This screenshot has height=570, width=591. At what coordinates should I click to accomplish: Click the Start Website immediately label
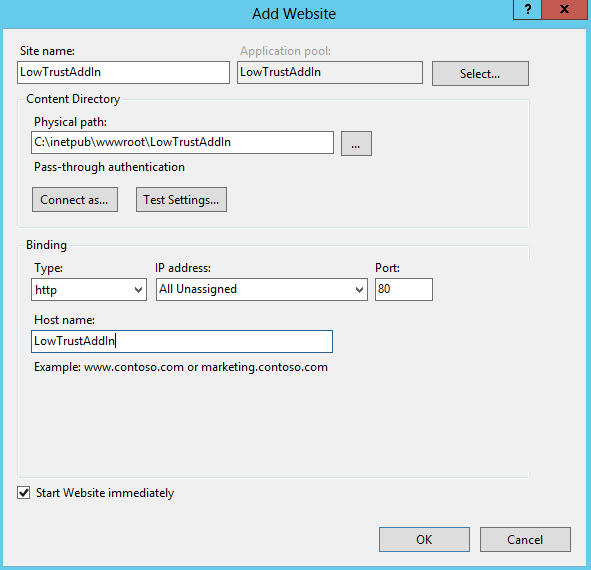tap(105, 493)
